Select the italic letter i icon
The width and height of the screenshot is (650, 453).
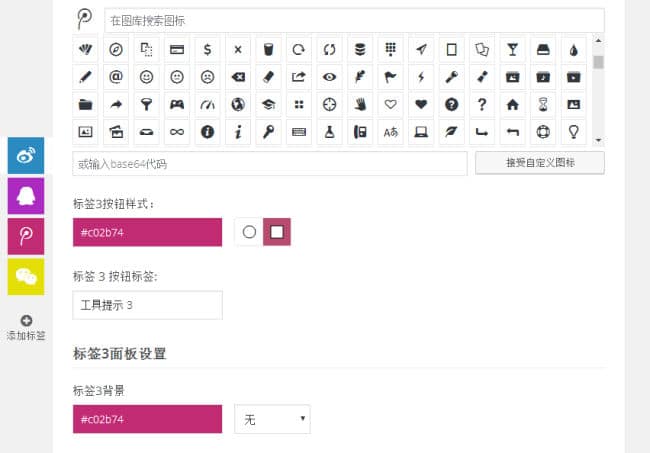238,132
